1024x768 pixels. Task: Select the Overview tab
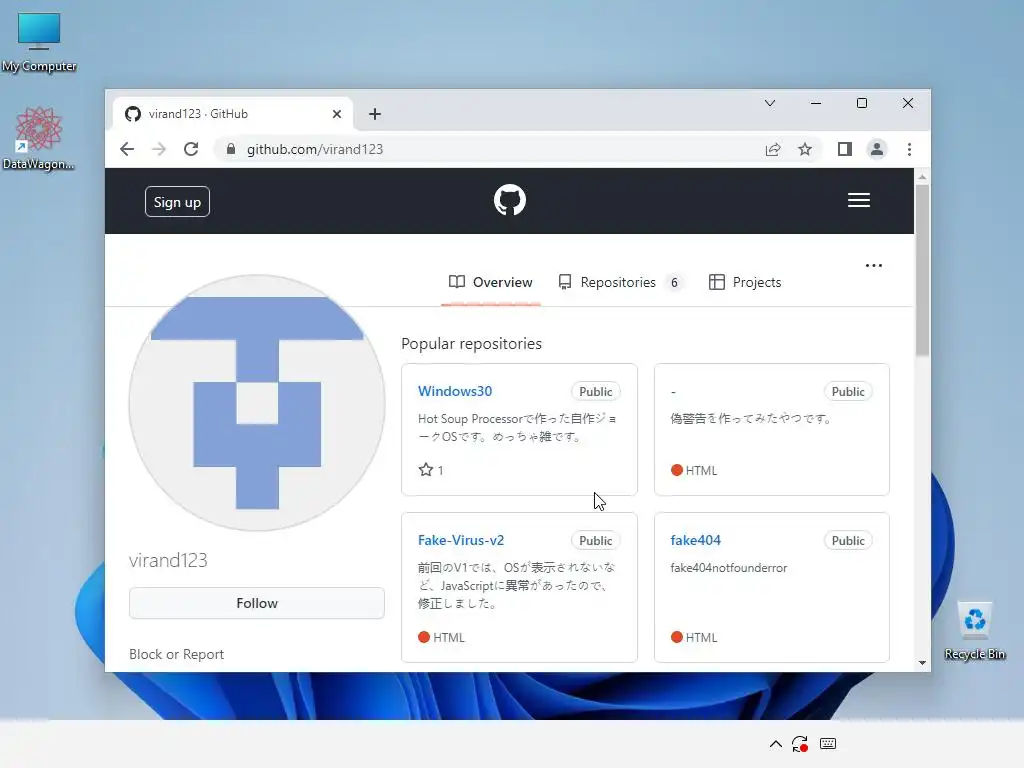(x=490, y=282)
